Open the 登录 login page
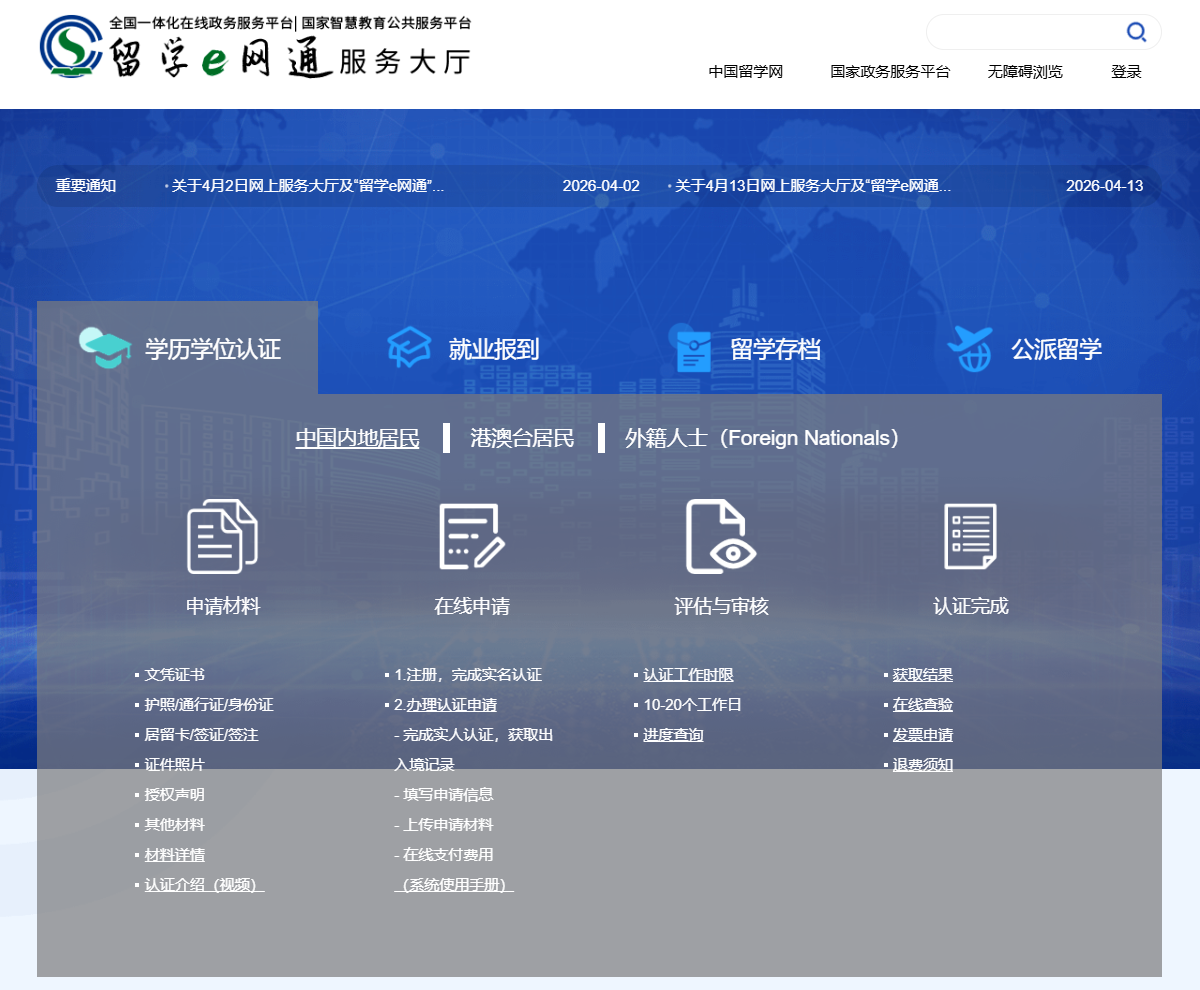The height and width of the screenshot is (990, 1200). click(x=1126, y=71)
